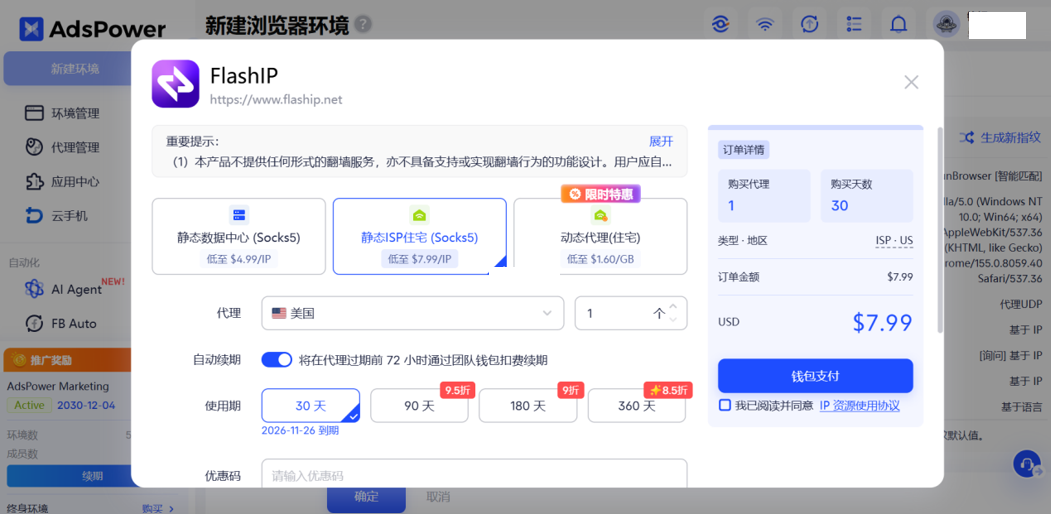The width and height of the screenshot is (1051, 514).
Task: Open the customer support headset icon
Action: tap(1026, 464)
